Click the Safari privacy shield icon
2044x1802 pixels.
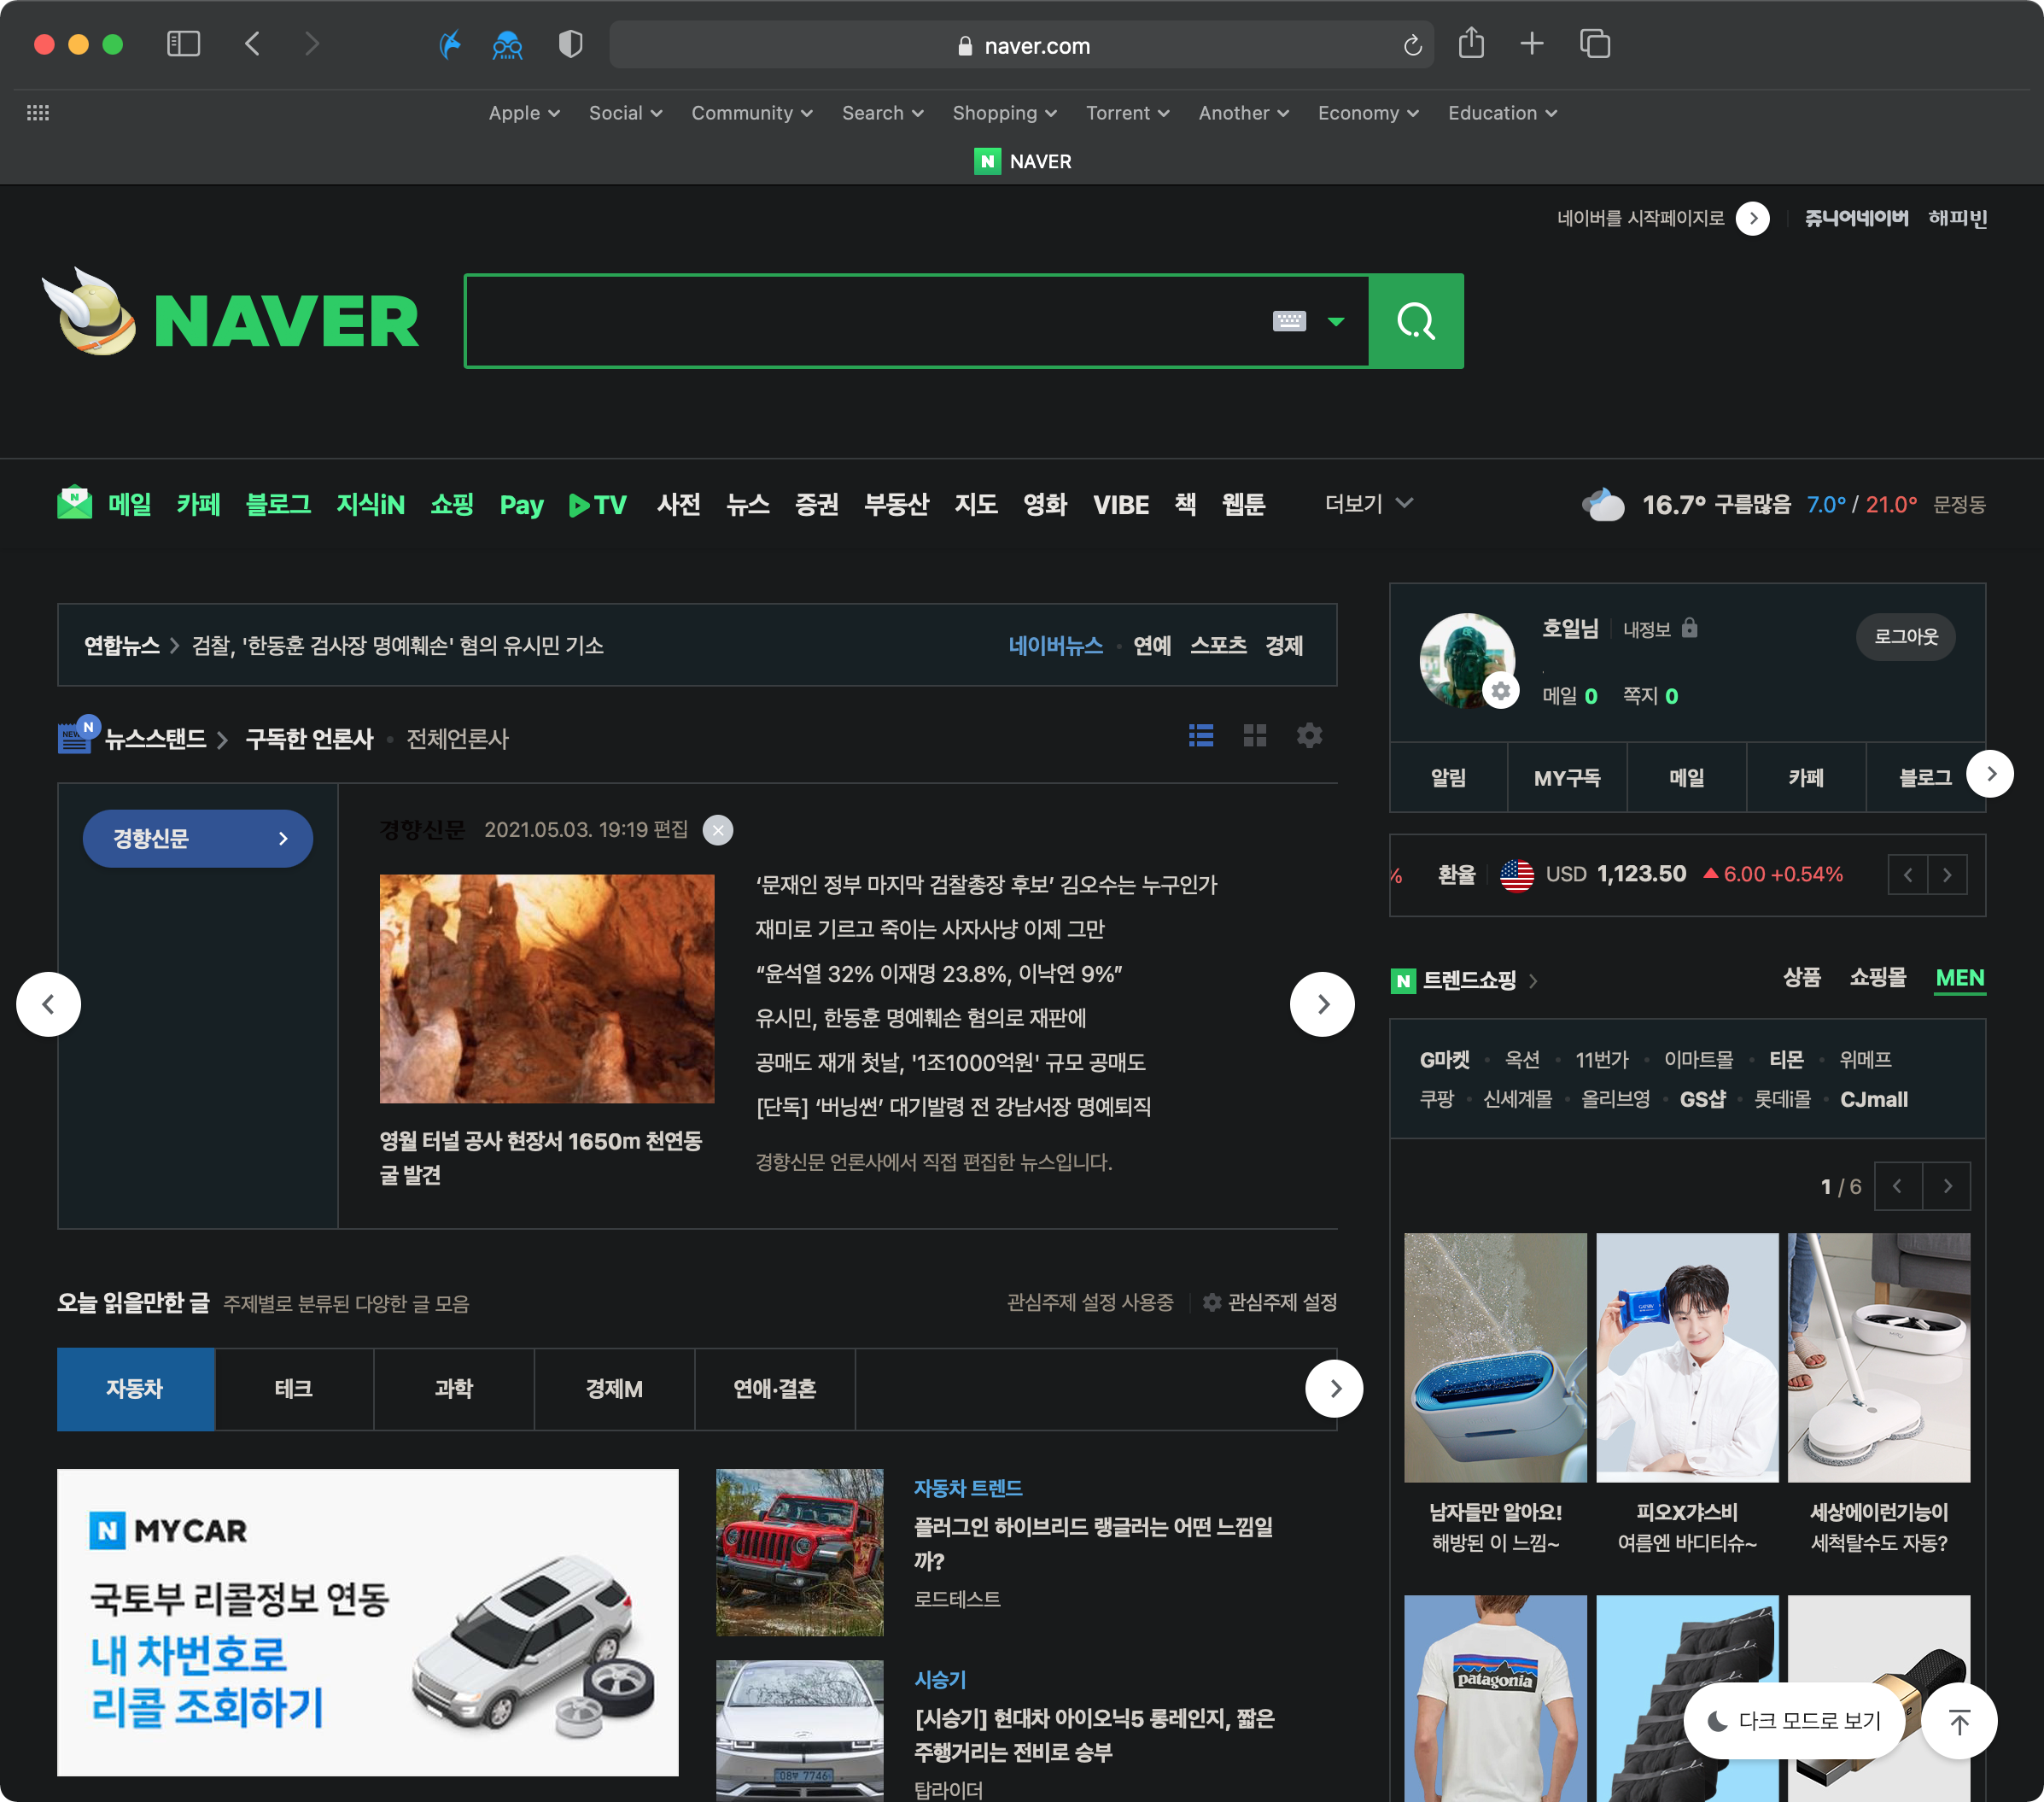coord(570,44)
